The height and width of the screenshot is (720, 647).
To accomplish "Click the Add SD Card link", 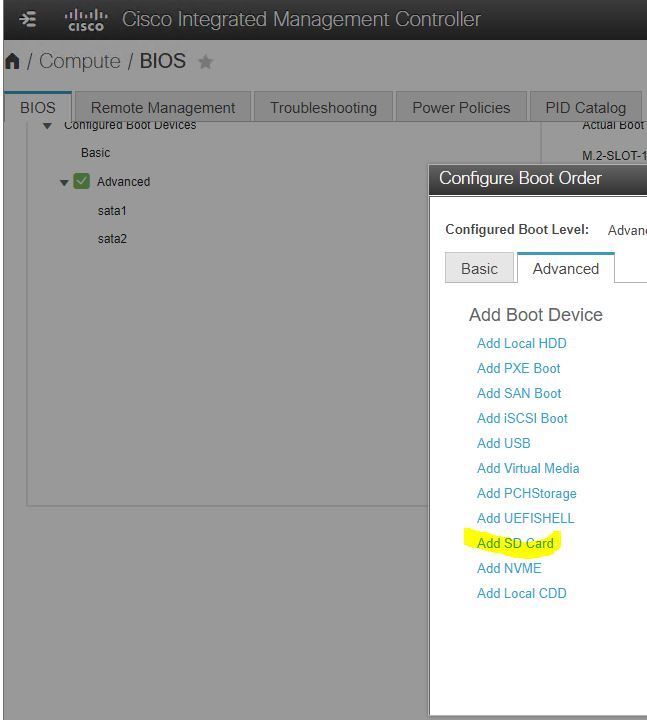I will tap(515, 543).
